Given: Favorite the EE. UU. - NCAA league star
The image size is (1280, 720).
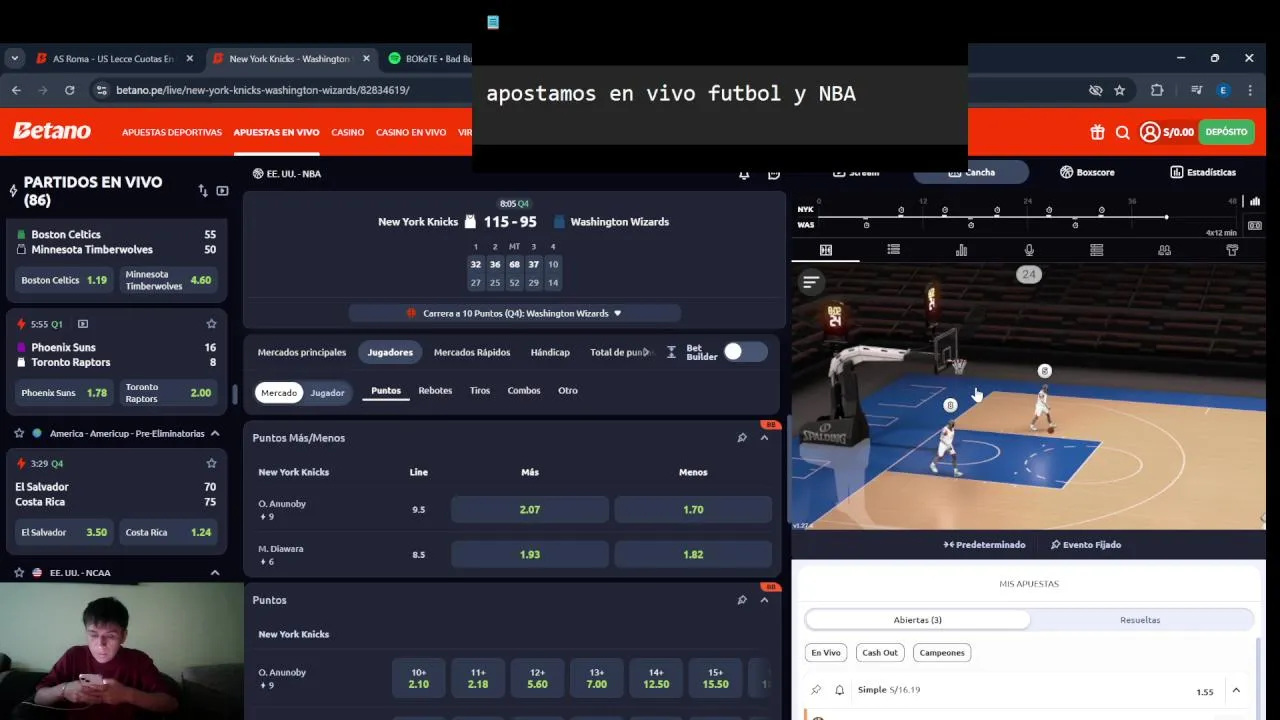Looking at the screenshot, I should click(x=19, y=573).
